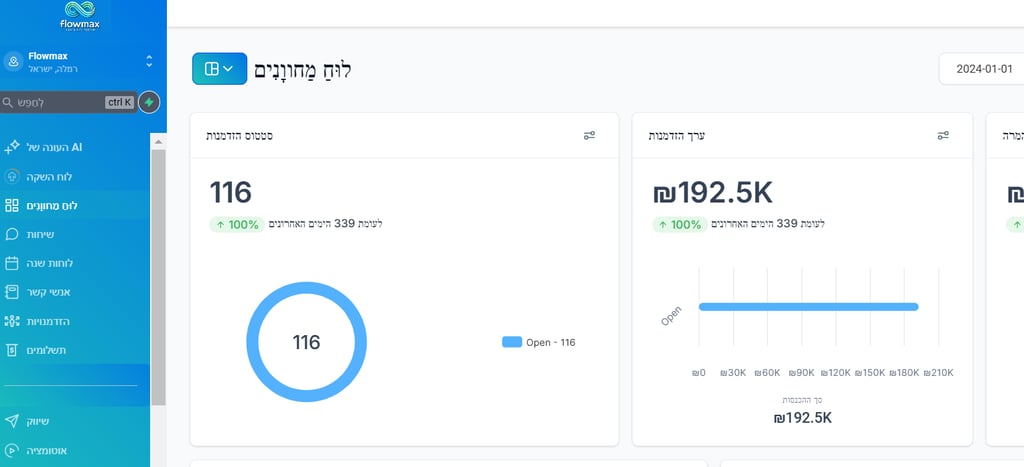1024x467 pixels.
Task: Click the ₪210K axis tick label
Action: click(938, 373)
